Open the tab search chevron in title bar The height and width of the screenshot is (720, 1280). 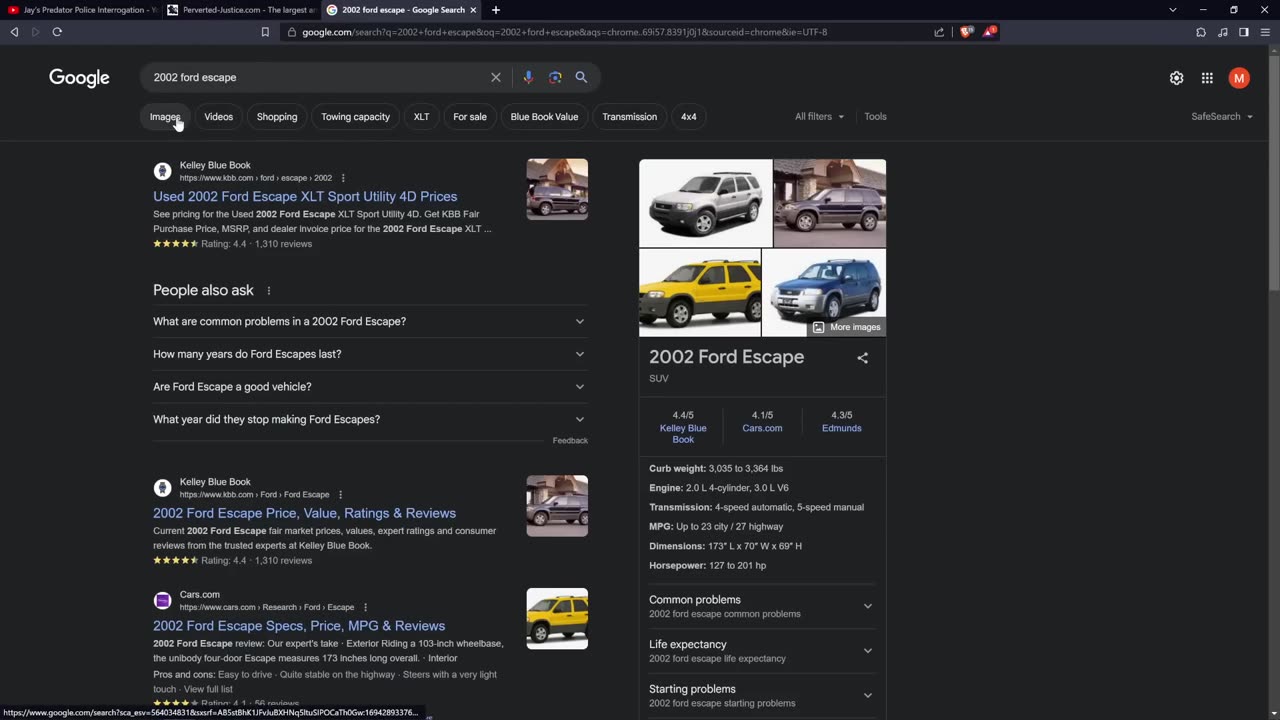(x=1173, y=10)
